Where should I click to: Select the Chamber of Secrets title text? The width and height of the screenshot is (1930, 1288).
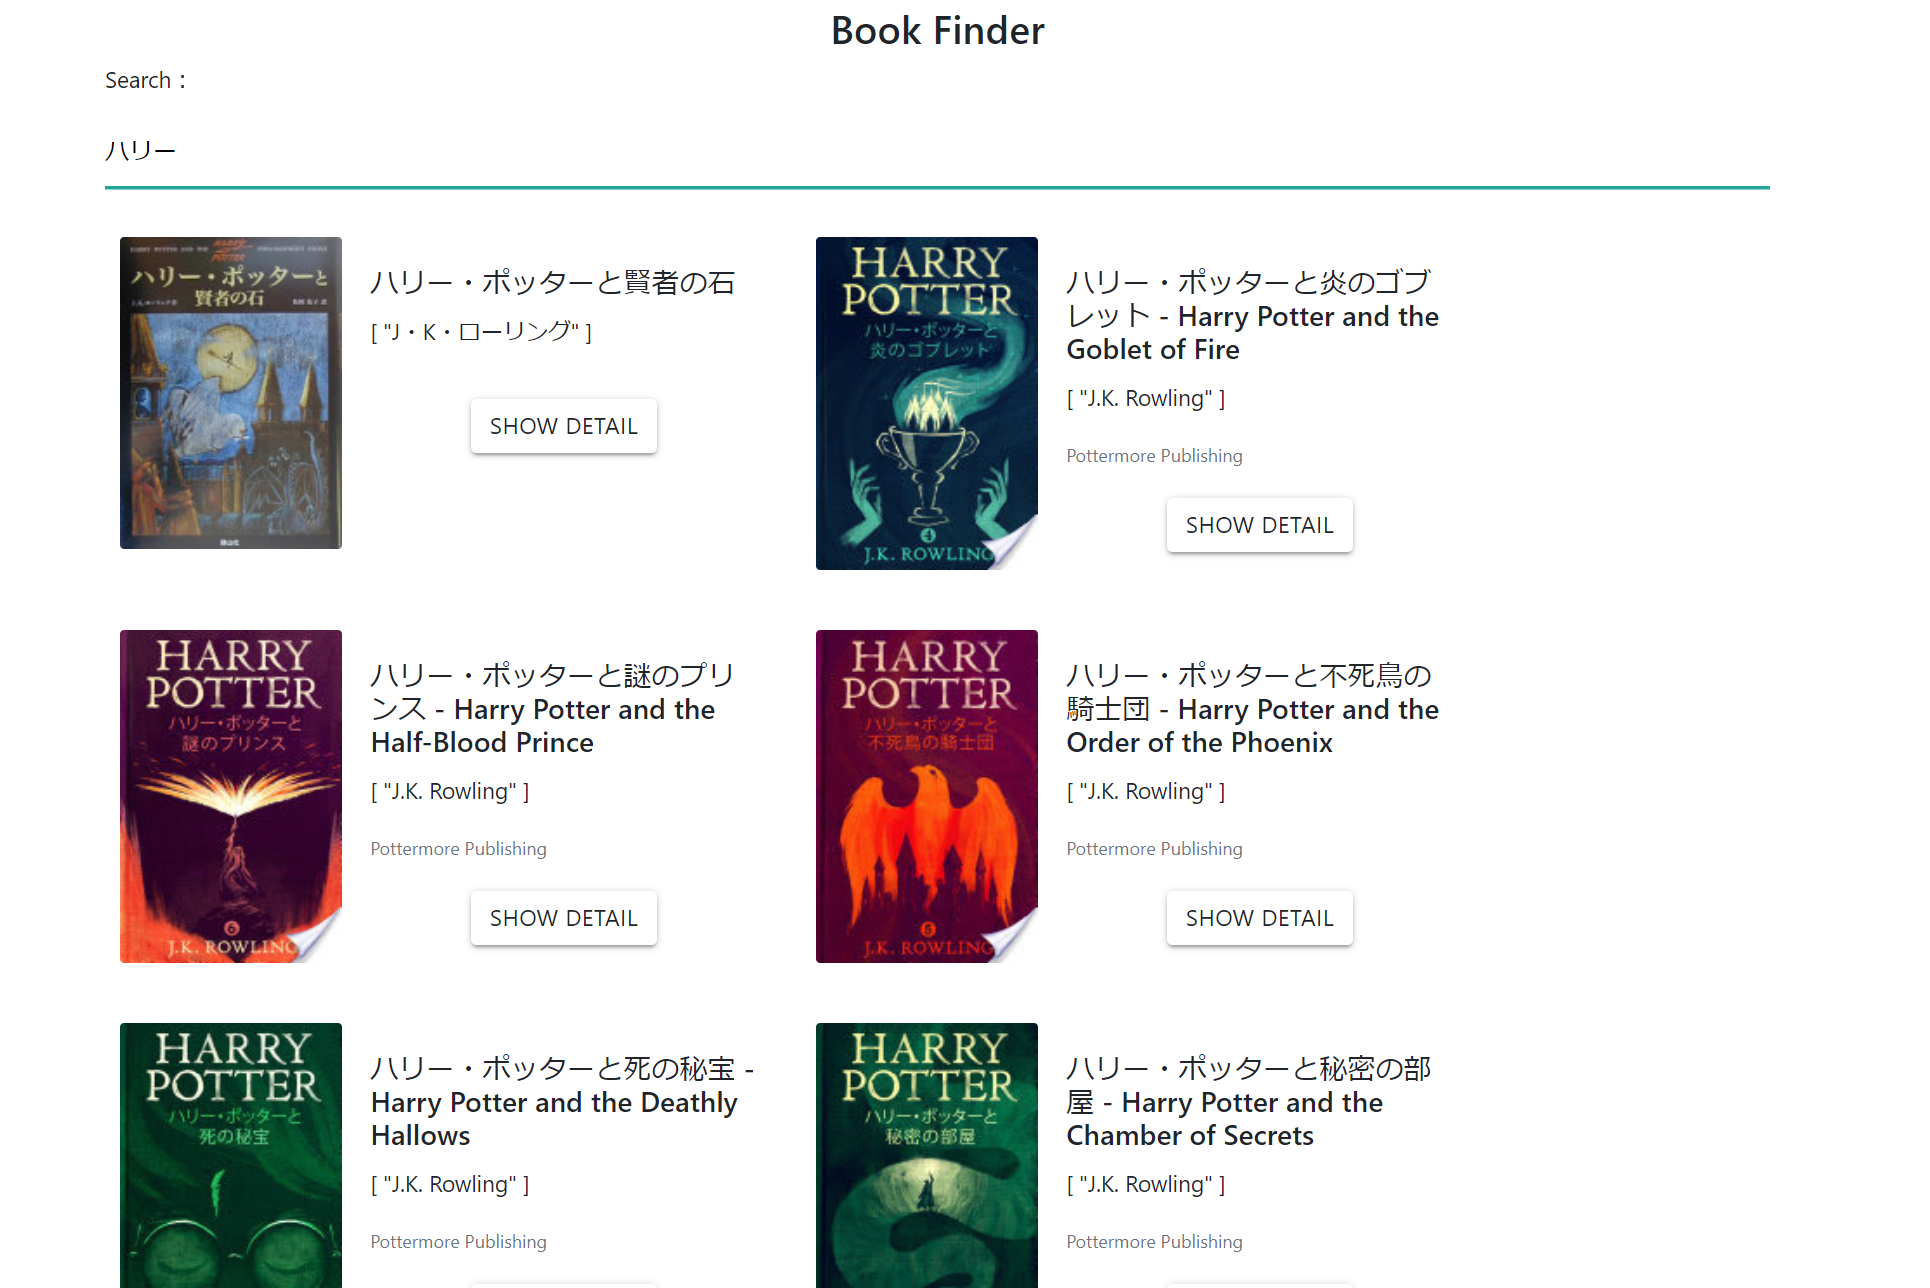1249,1102
